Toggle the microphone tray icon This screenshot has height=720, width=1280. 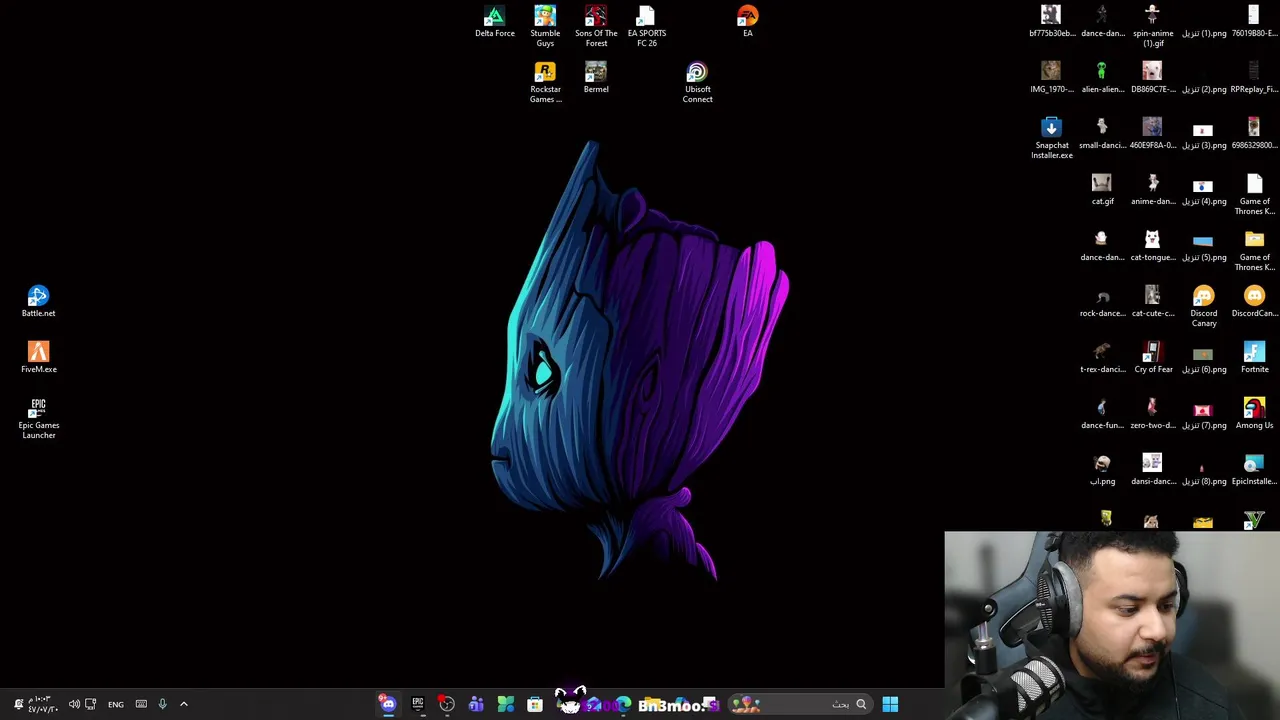(162, 704)
